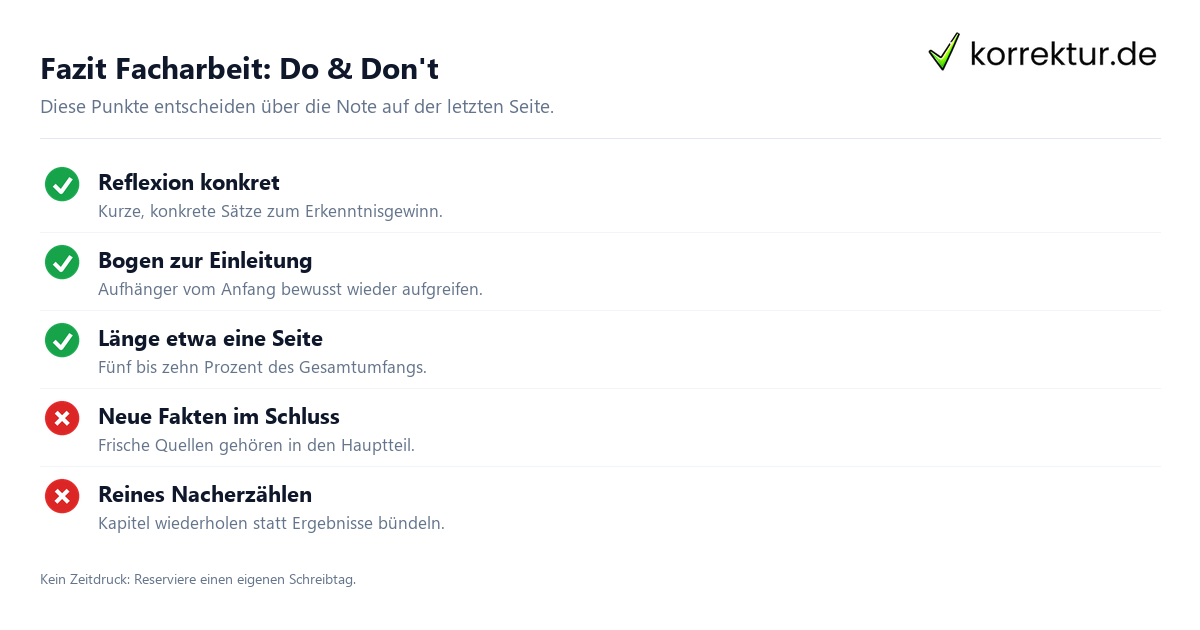The height and width of the screenshot is (630, 1200).
Task: Open the korrektur.de brand name link
Action: (x=1063, y=53)
